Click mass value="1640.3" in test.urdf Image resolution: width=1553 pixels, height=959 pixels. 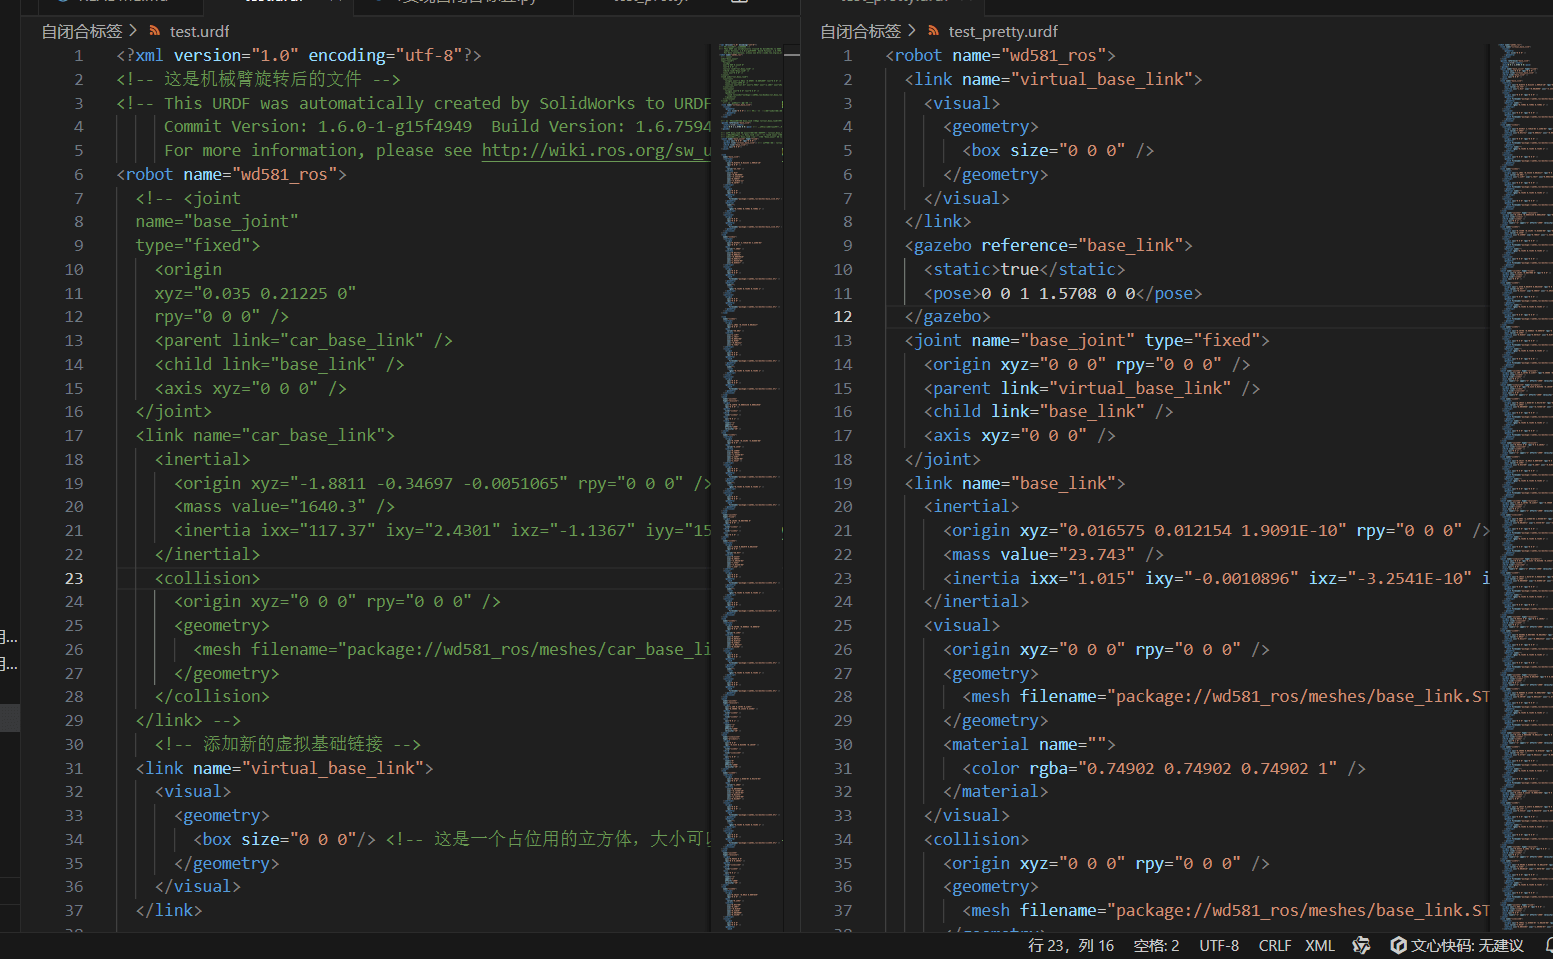pos(284,507)
